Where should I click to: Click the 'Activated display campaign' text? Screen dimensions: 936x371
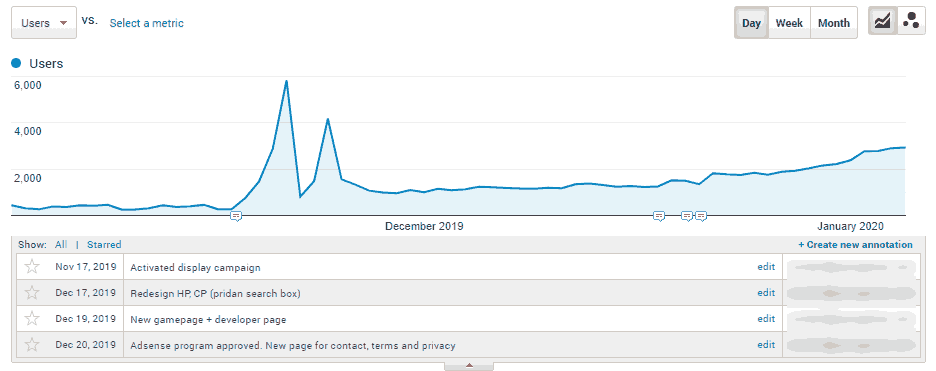195,267
